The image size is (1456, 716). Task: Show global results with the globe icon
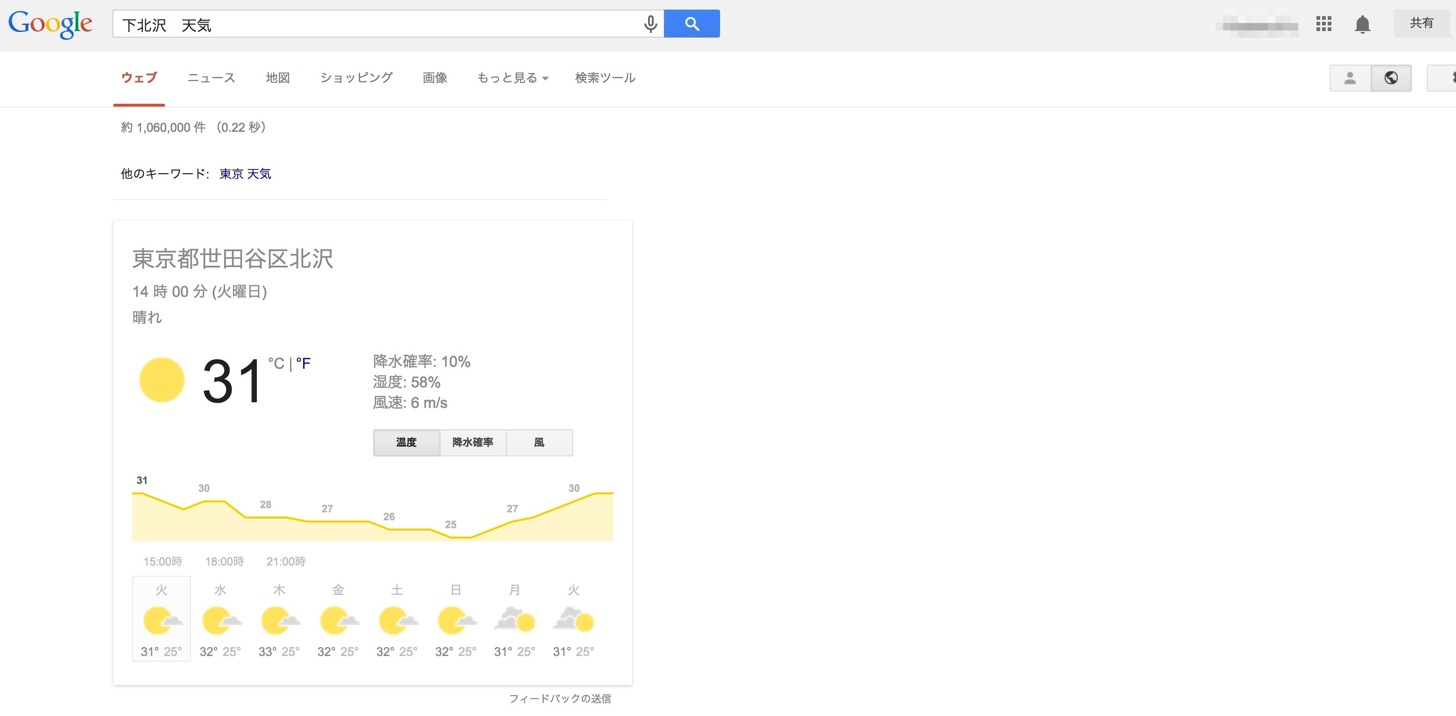1391,78
